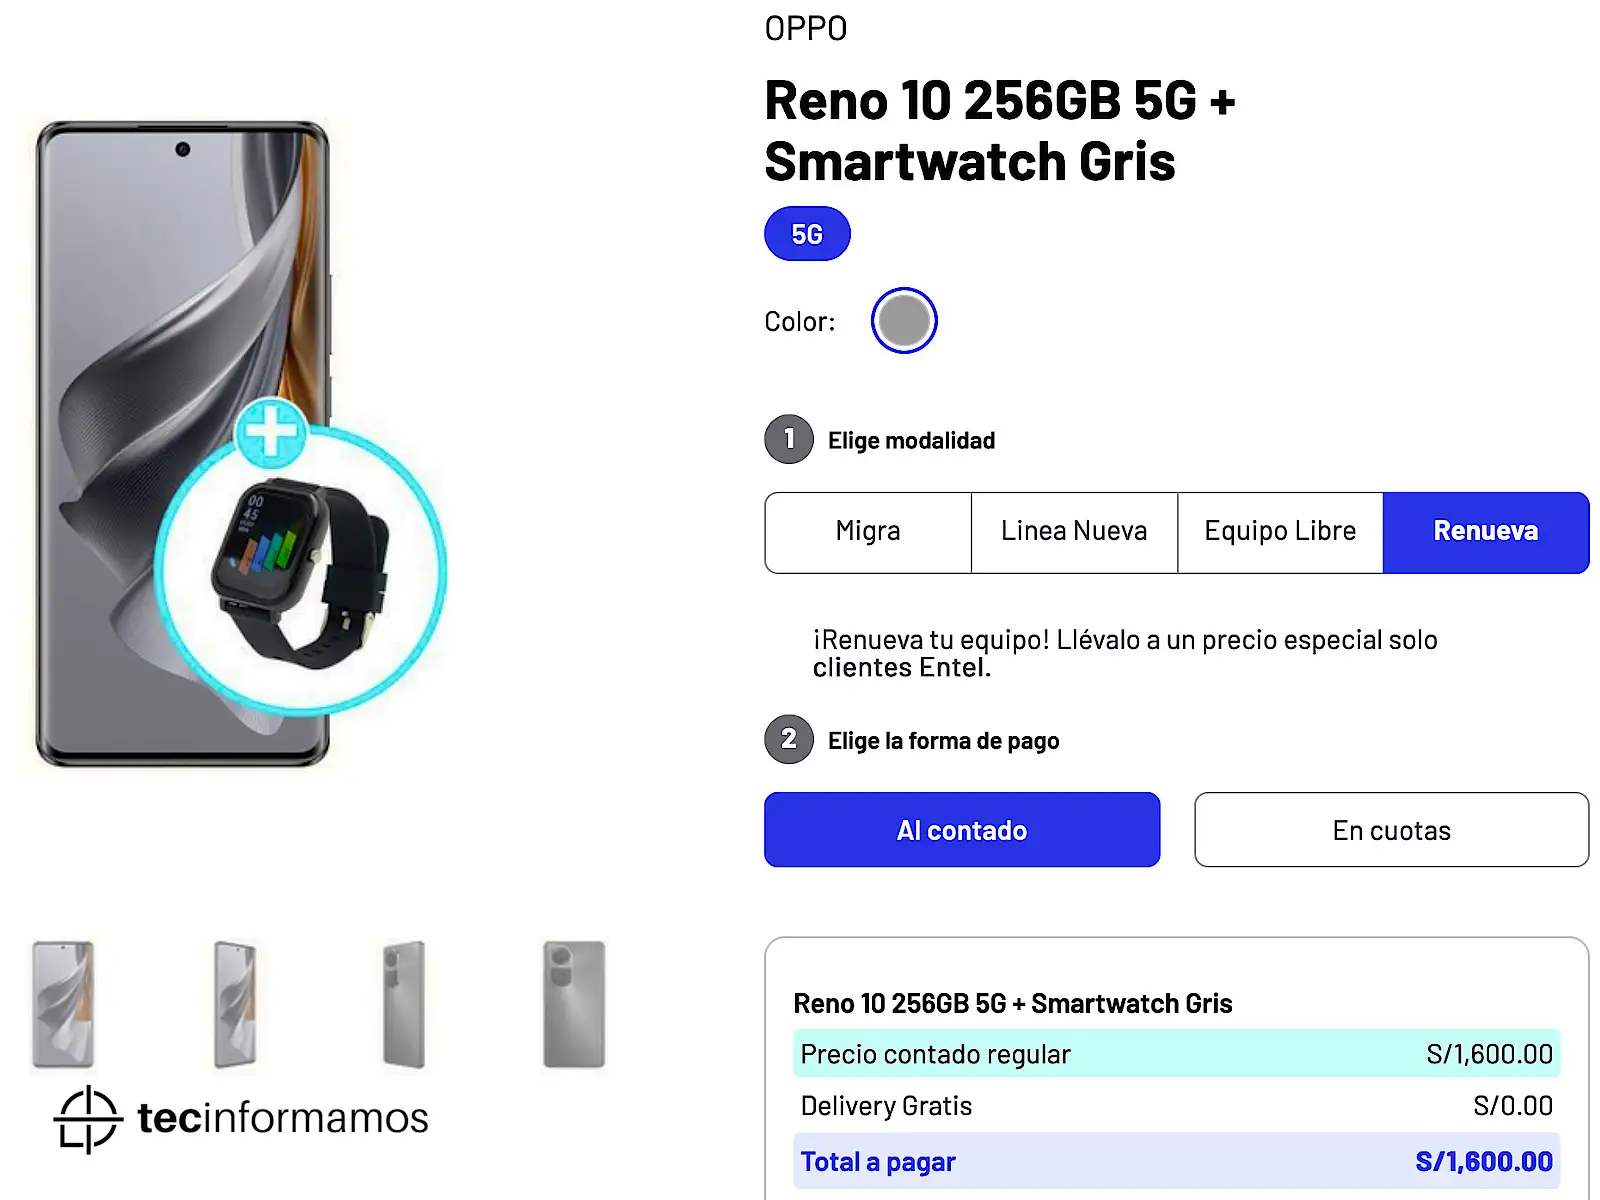
Task: Select the gray color swatch
Action: tap(904, 321)
